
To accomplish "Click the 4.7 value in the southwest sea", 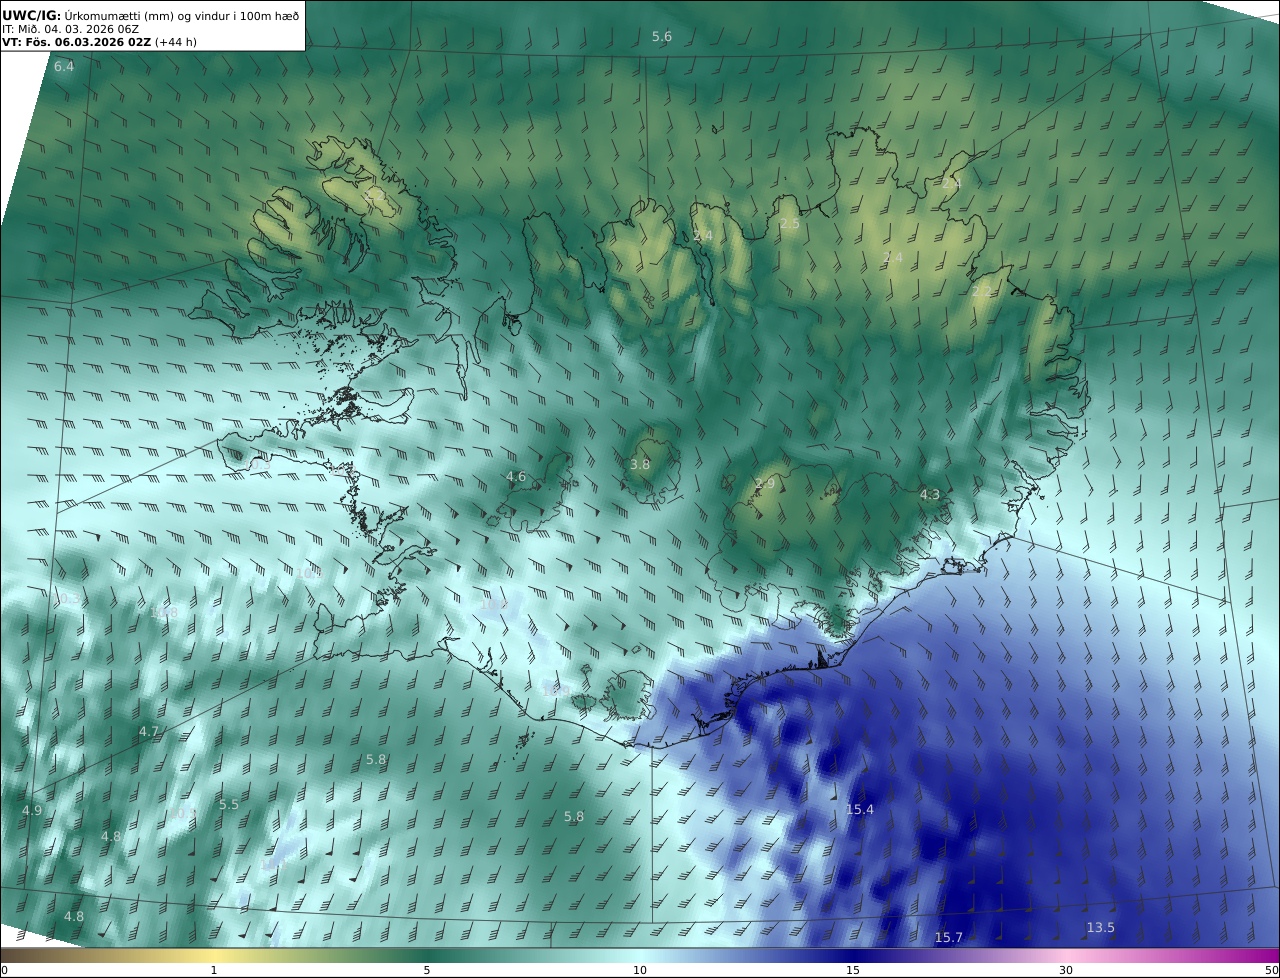I will (149, 732).
